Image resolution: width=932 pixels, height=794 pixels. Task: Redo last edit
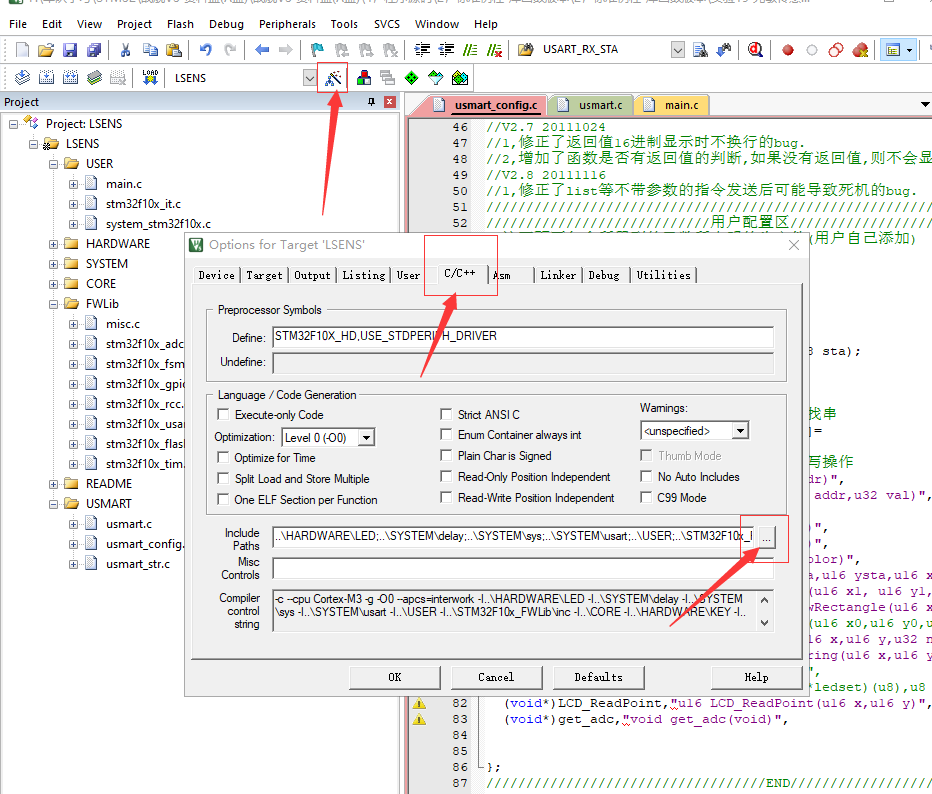pyautogui.click(x=230, y=50)
